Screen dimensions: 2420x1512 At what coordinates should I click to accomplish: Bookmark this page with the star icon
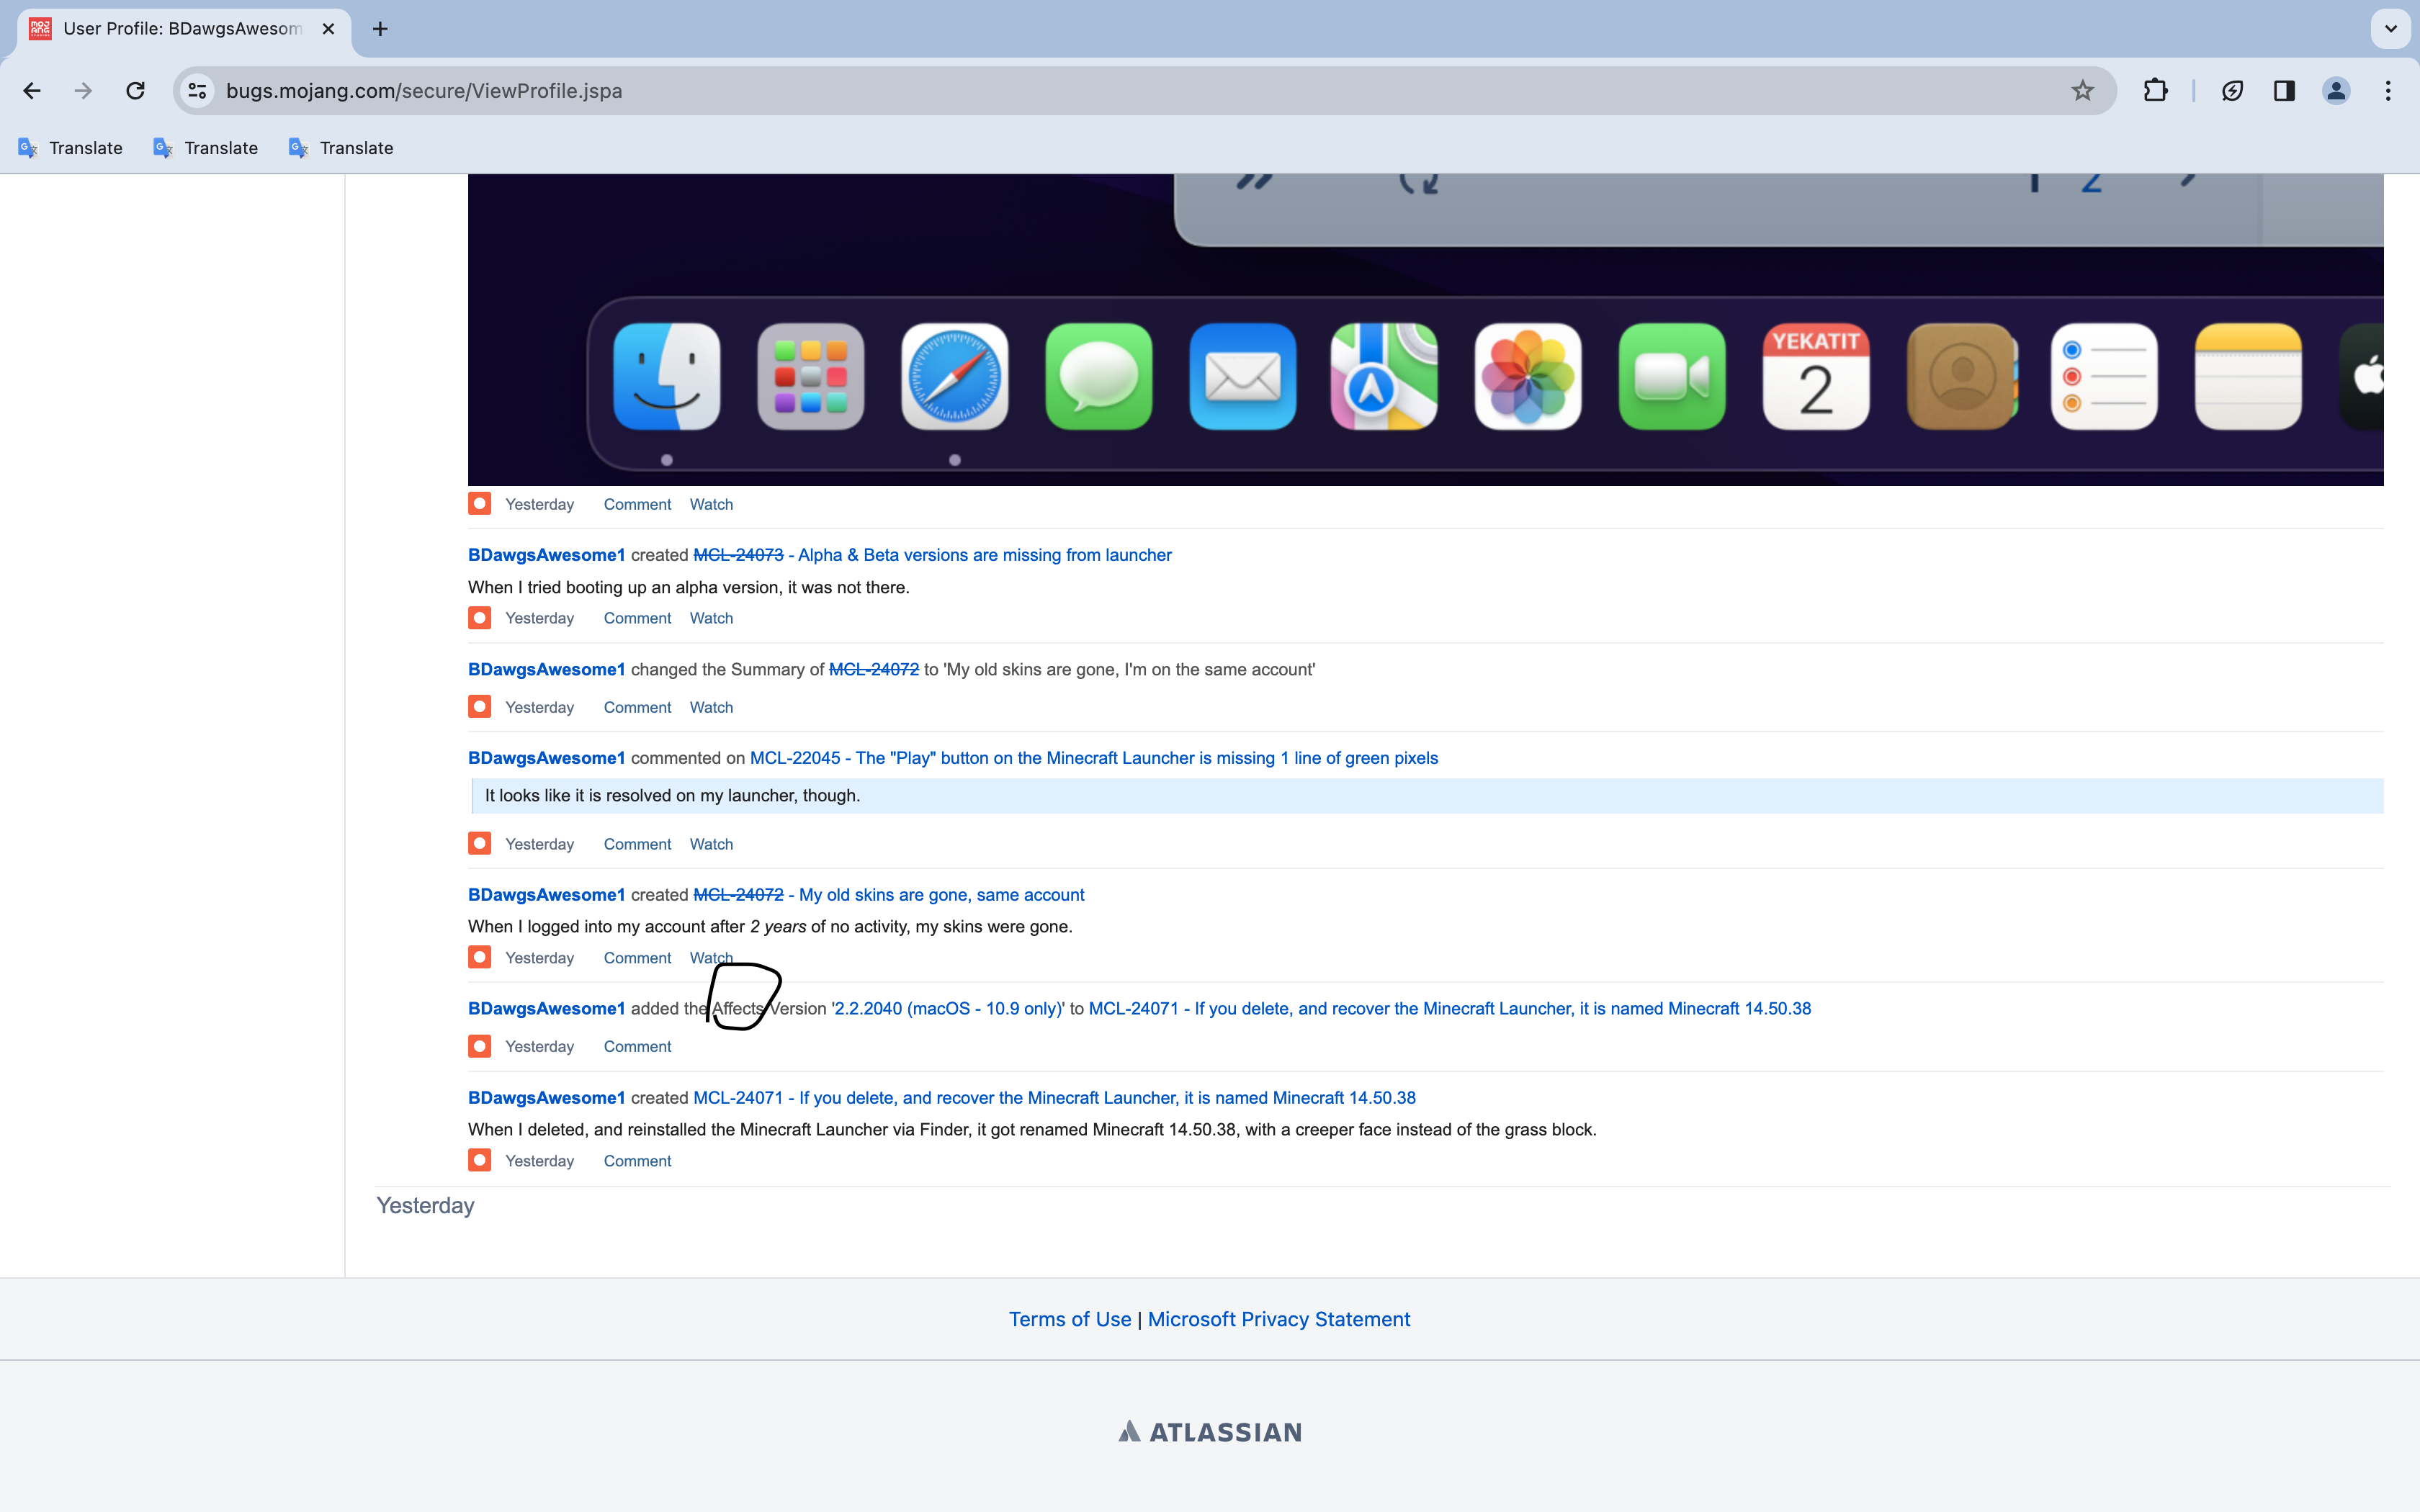(x=2082, y=91)
